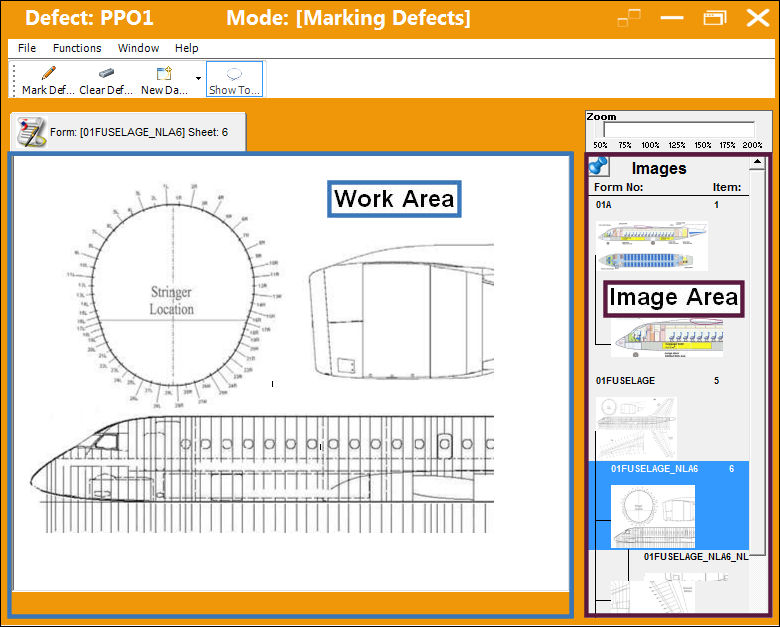Click the fuselage side view drawing in work area
This screenshot has width=780, height=627.
[x=262, y=473]
